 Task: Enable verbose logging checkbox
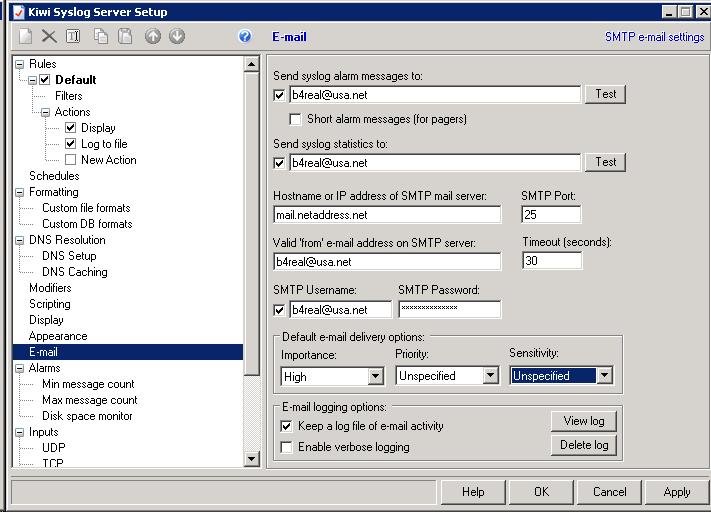287,447
